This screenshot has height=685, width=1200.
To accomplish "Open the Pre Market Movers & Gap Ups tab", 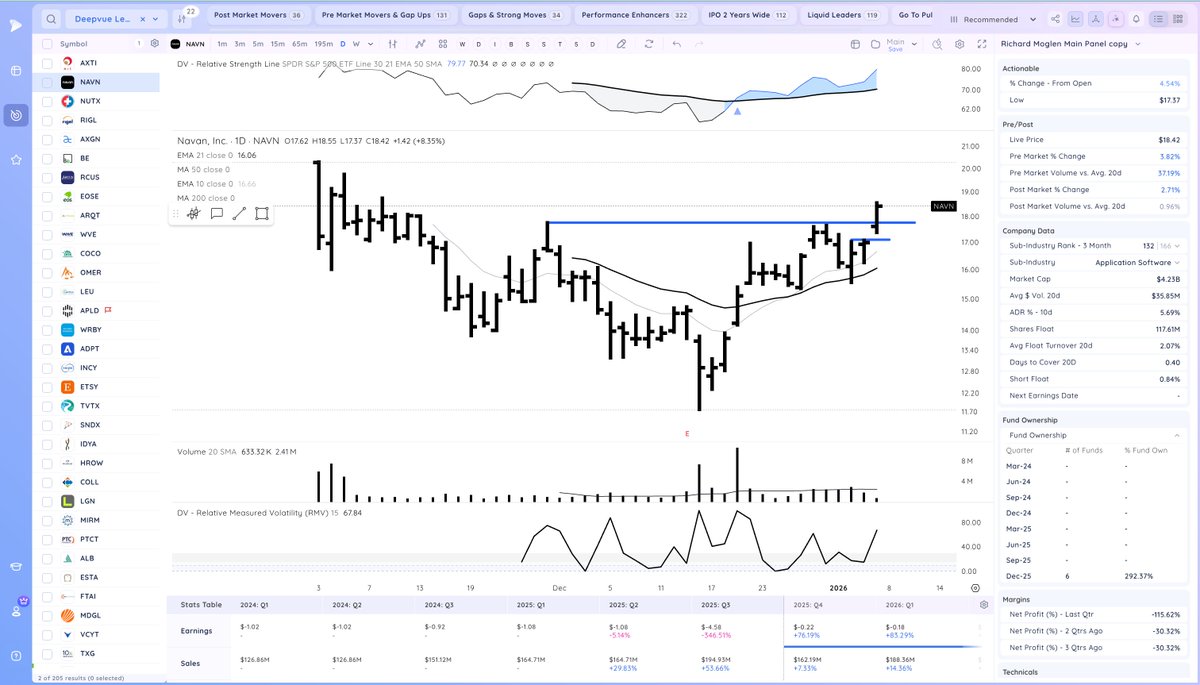I will pyautogui.click(x=384, y=15).
